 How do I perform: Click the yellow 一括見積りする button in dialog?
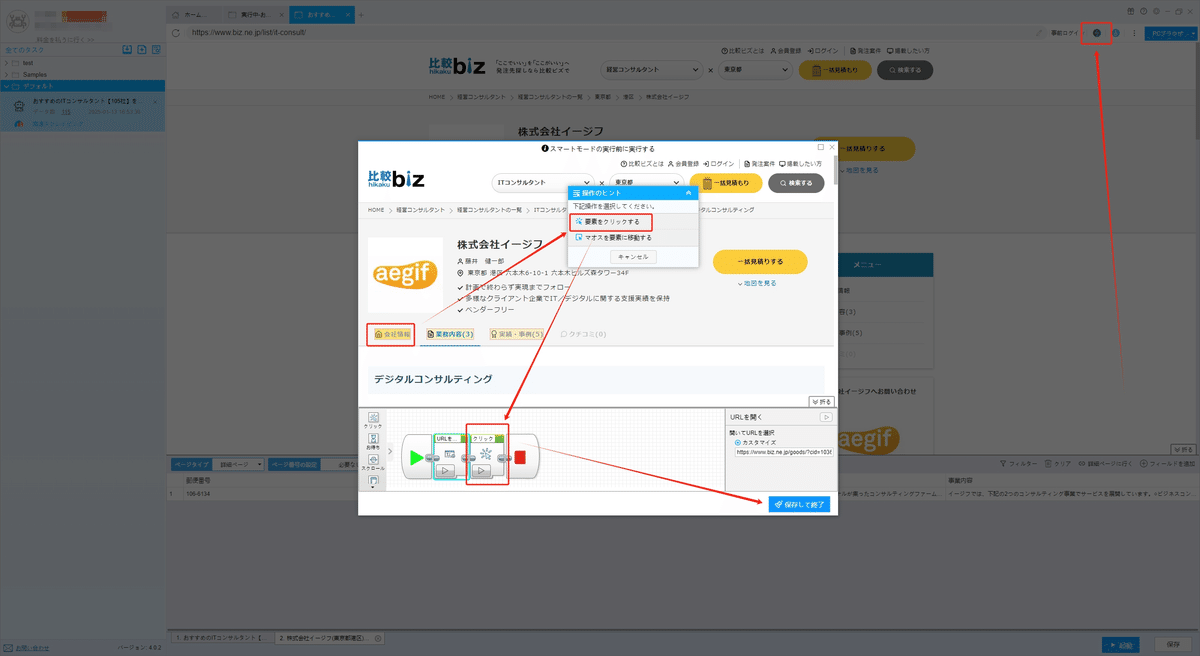760,262
